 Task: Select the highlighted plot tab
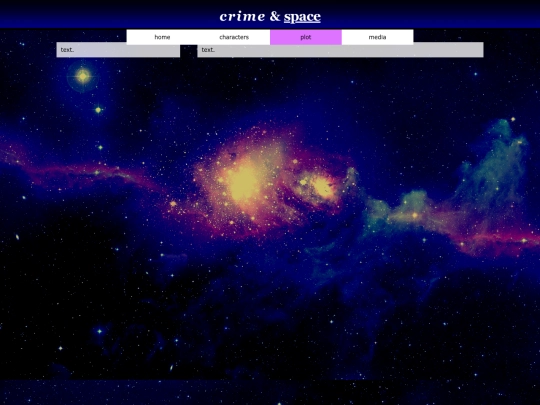pyautogui.click(x=306, y=37)
